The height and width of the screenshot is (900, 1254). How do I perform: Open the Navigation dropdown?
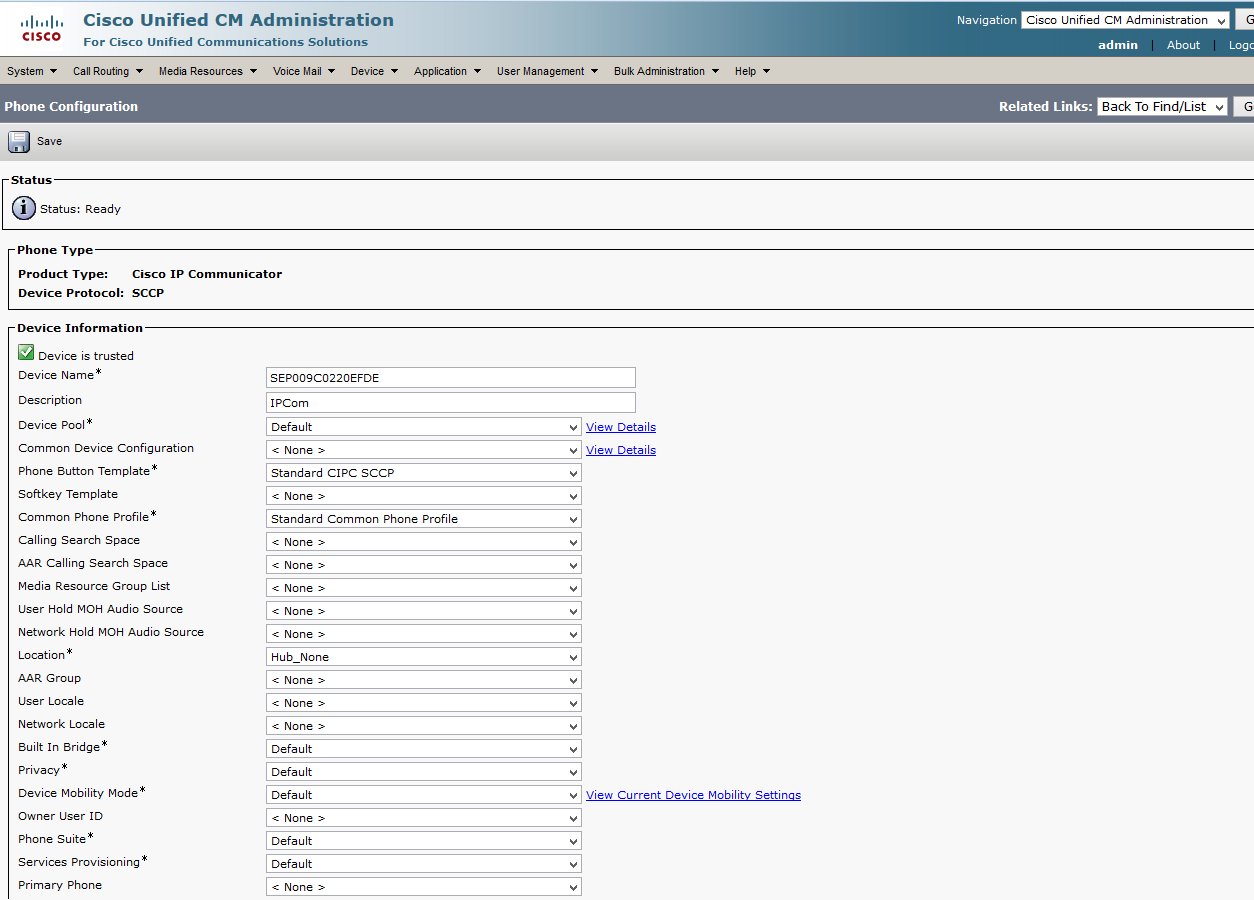[1126, 20]
